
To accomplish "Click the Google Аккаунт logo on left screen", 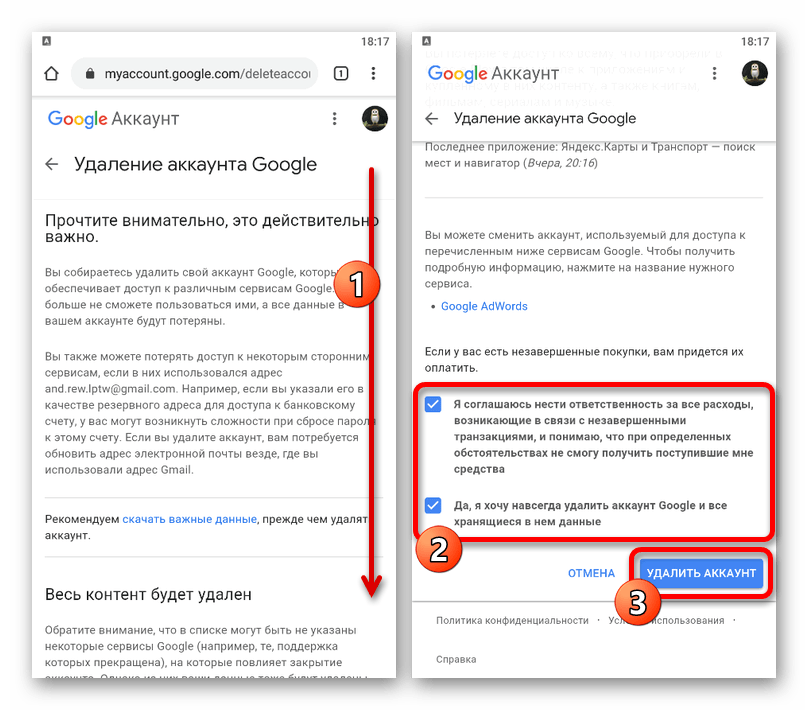I will click(113, 119).
